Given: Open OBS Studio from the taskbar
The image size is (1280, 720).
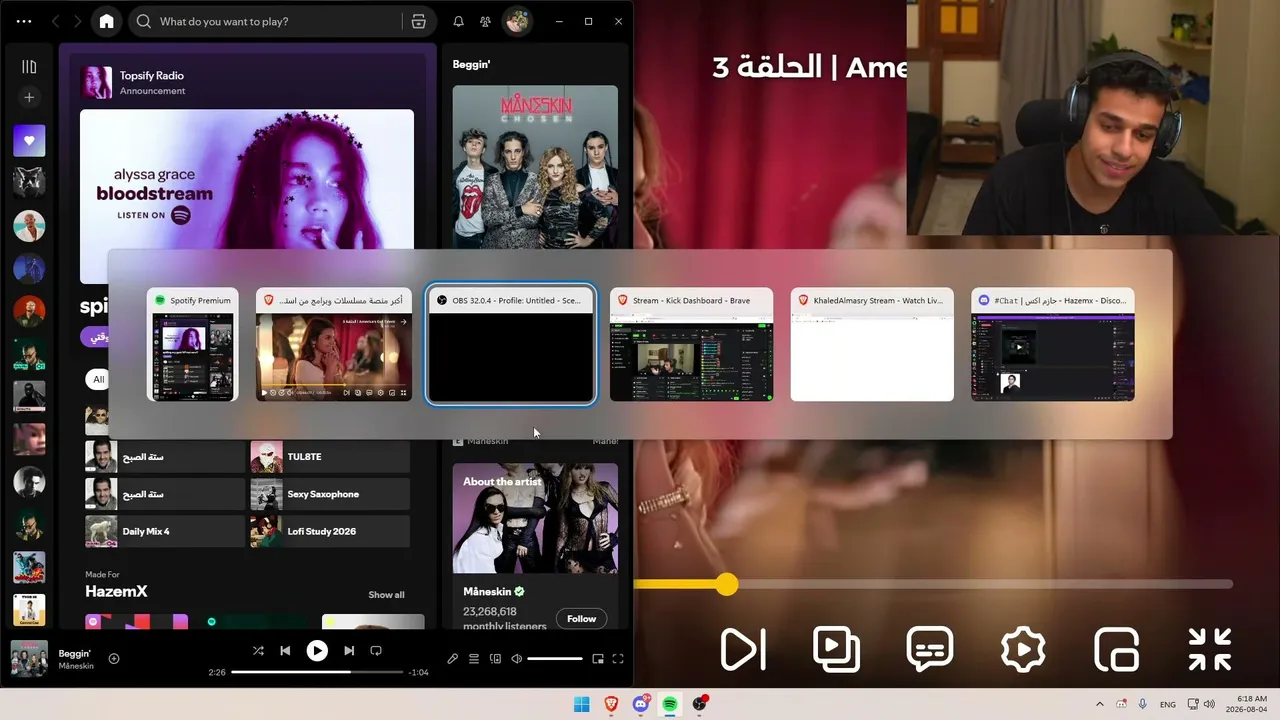Looking at the screenshot, I should click(700, 704).
